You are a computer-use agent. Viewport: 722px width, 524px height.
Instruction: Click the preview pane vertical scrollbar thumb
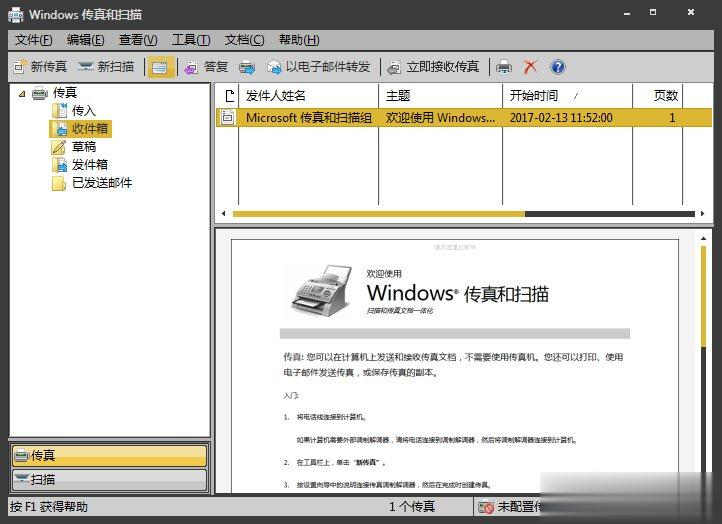[704, 297]
